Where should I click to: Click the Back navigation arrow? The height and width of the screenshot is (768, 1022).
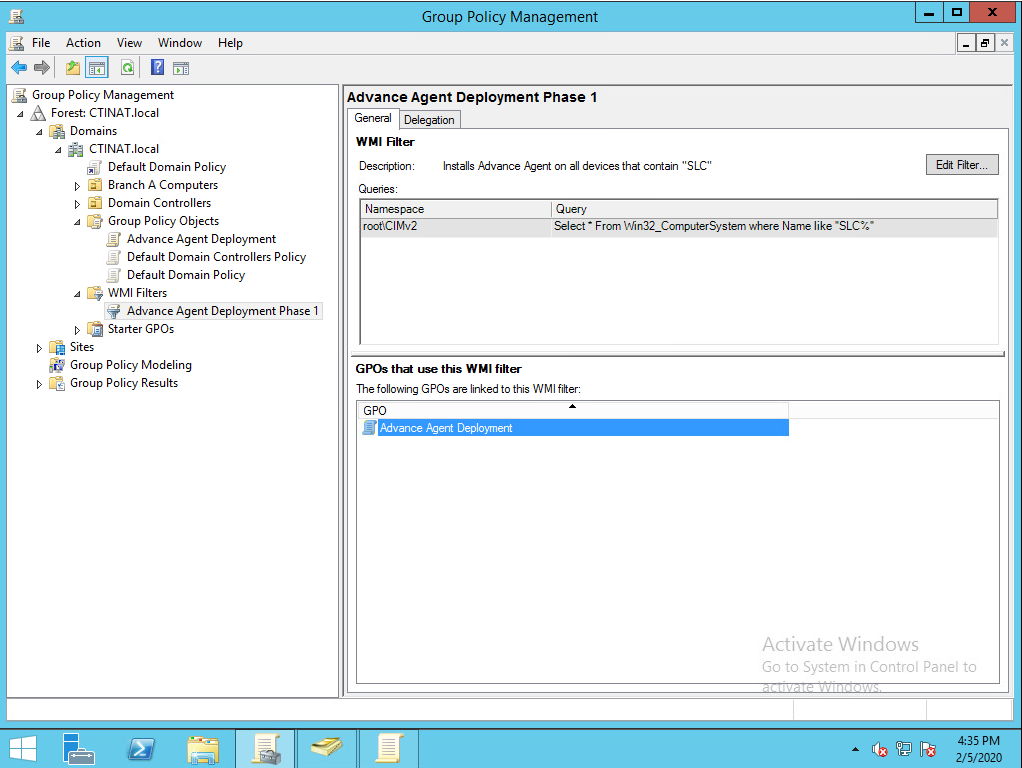(x=20, y=67)
